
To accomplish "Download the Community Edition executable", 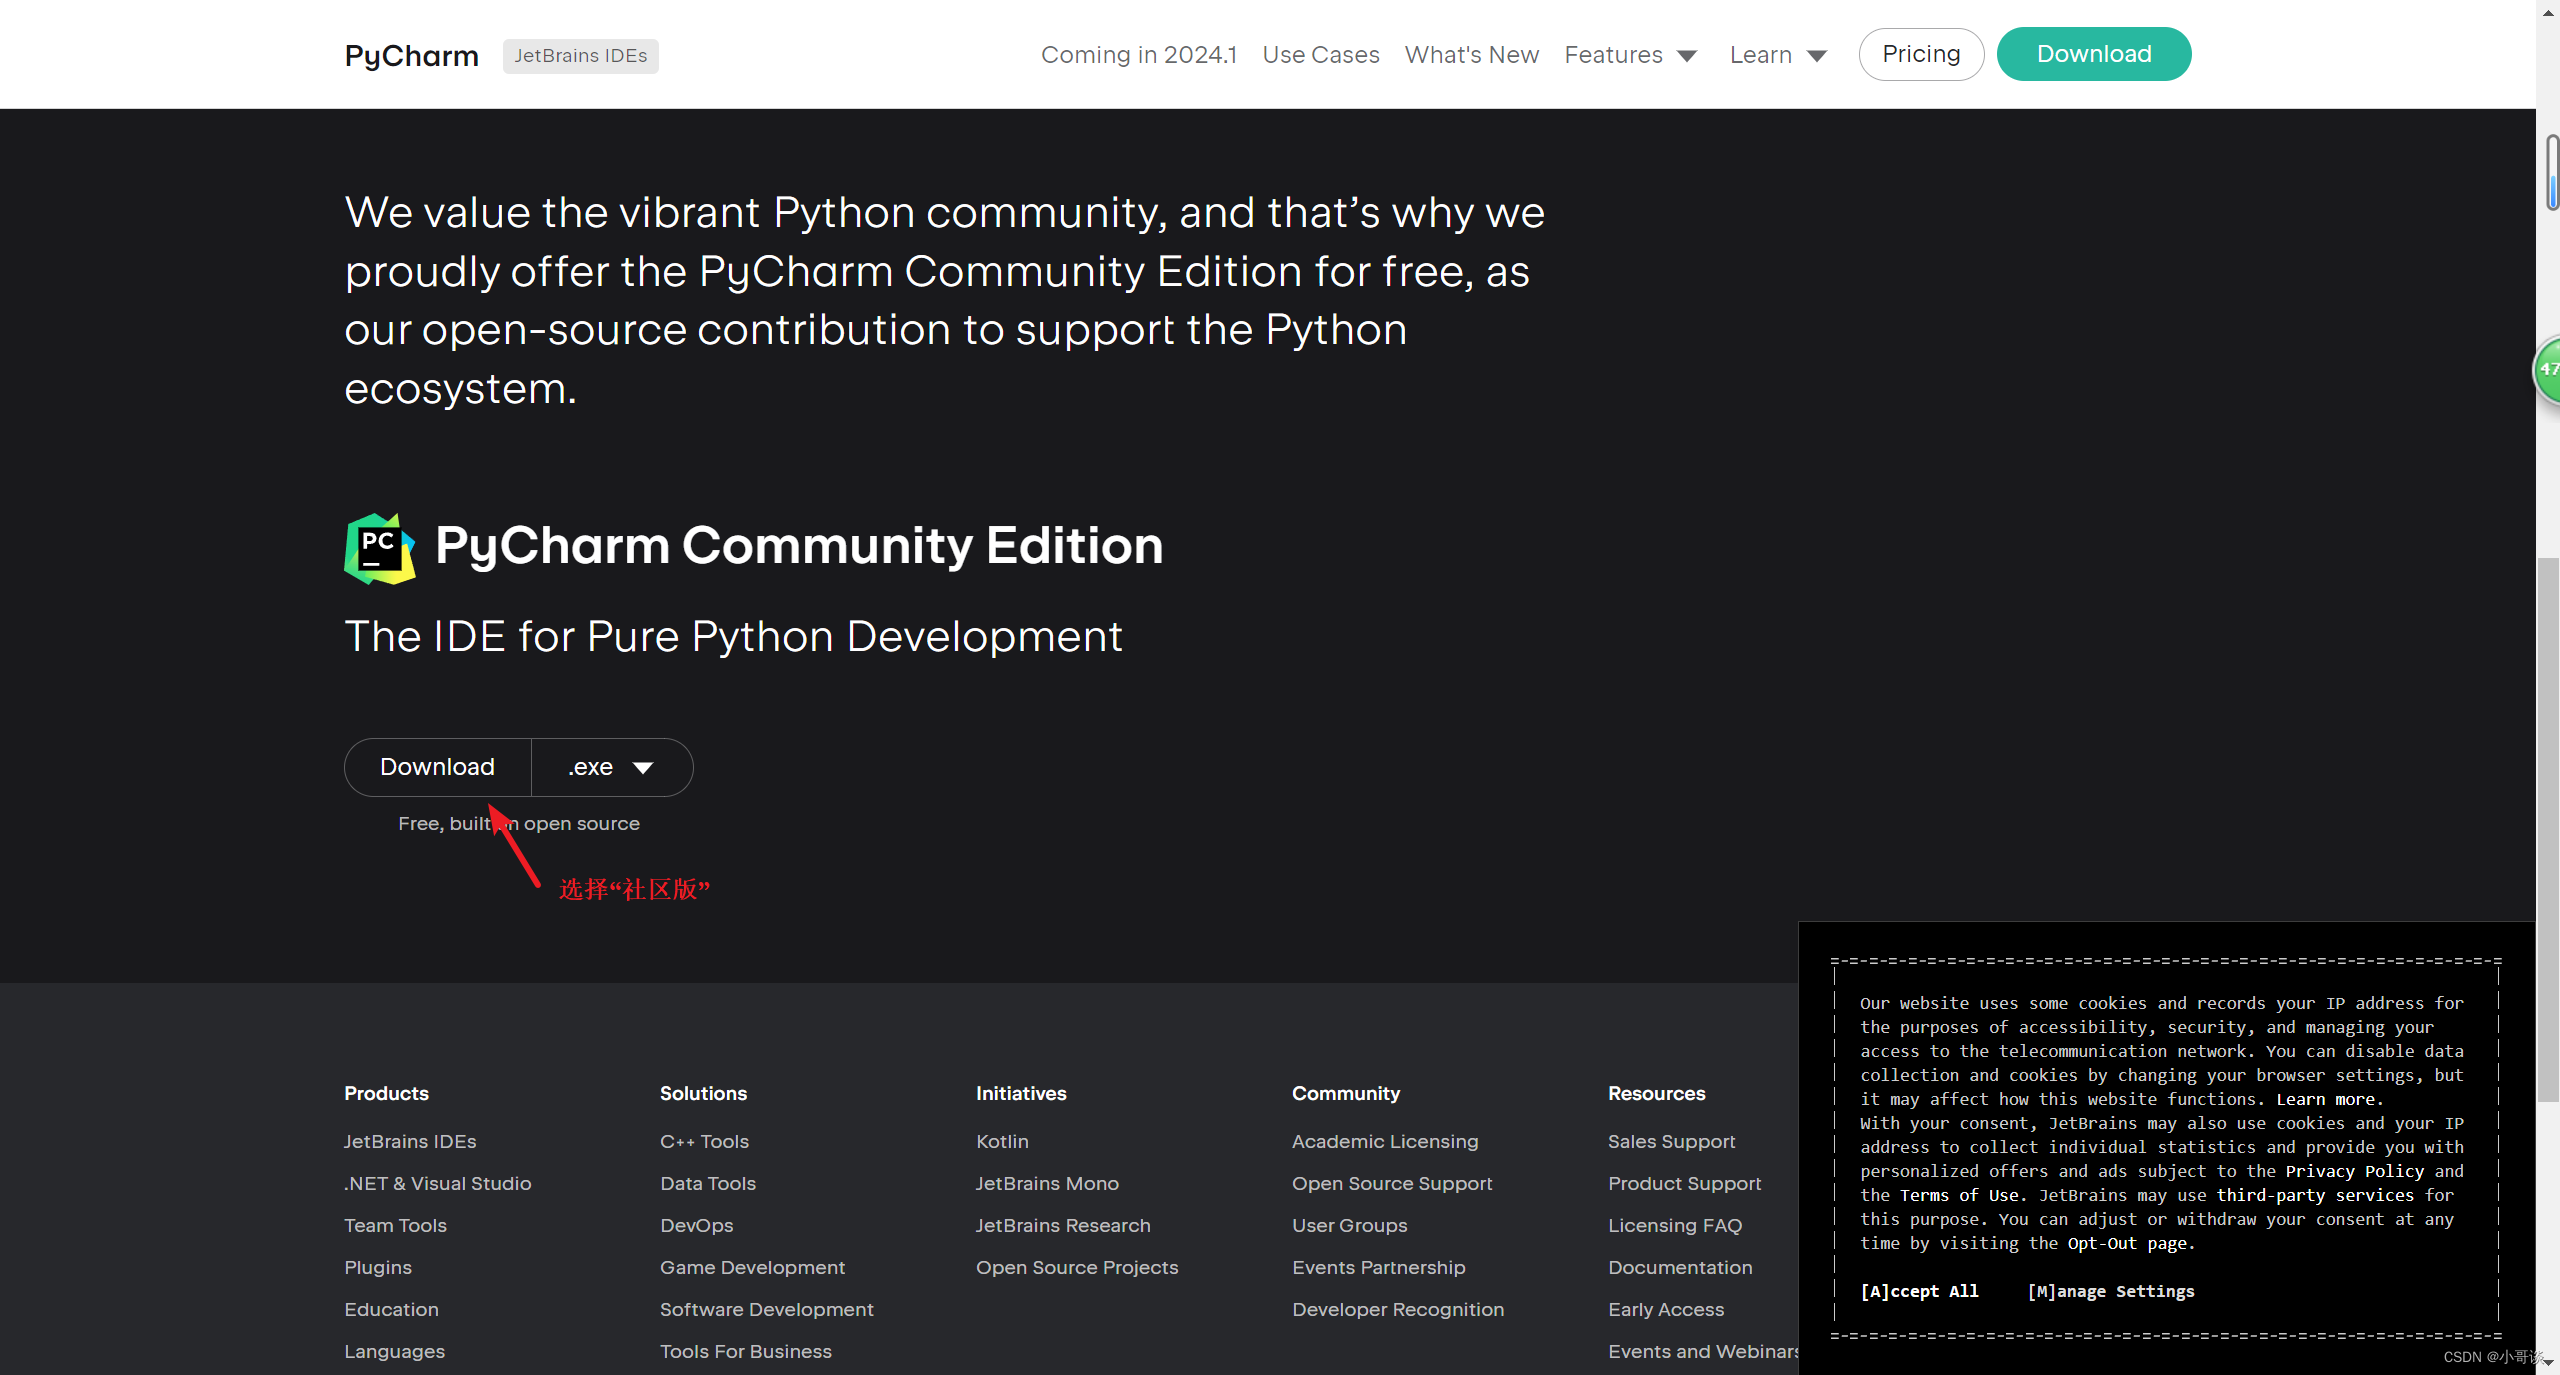I will (x=437, y=767).
